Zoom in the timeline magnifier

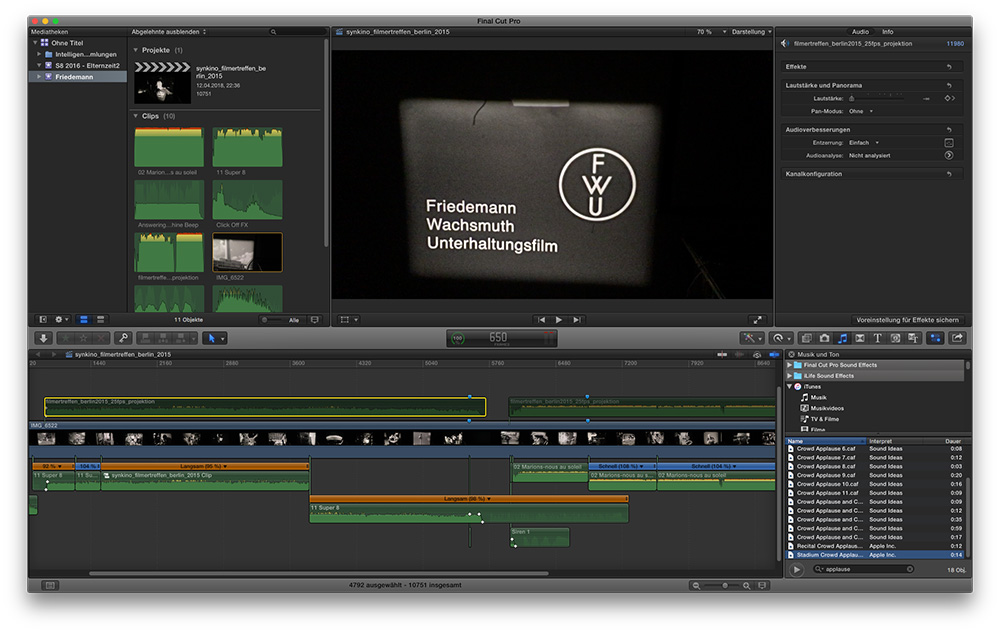(x=746, y=585)
